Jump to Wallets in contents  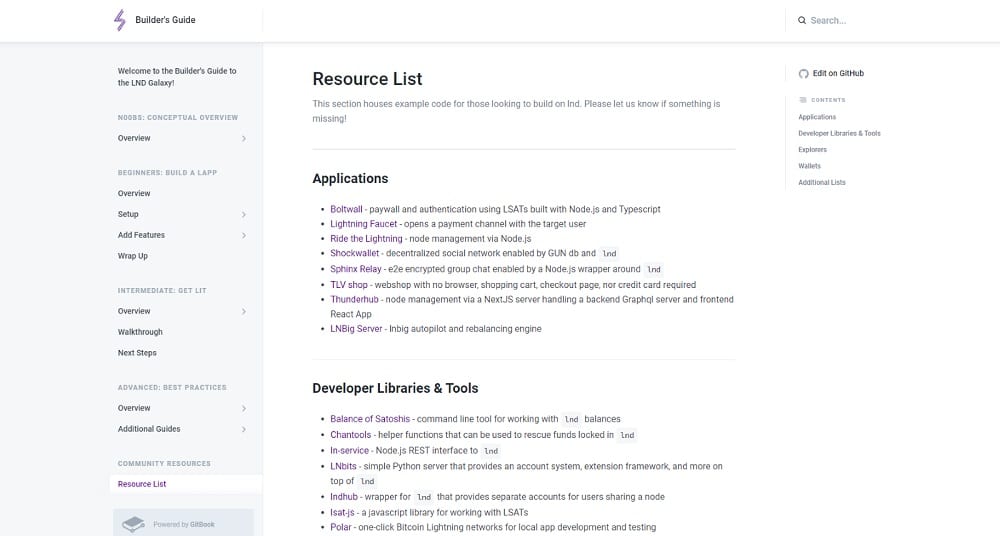point(809,166)
